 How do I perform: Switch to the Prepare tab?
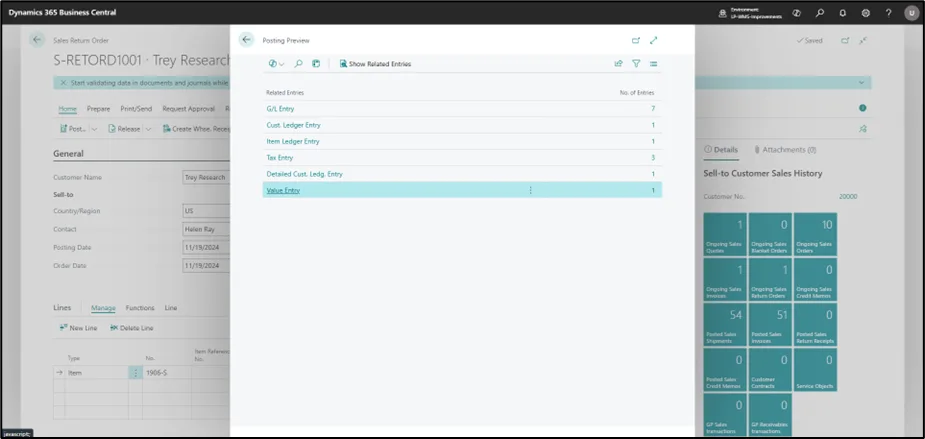tap(99, 109)
